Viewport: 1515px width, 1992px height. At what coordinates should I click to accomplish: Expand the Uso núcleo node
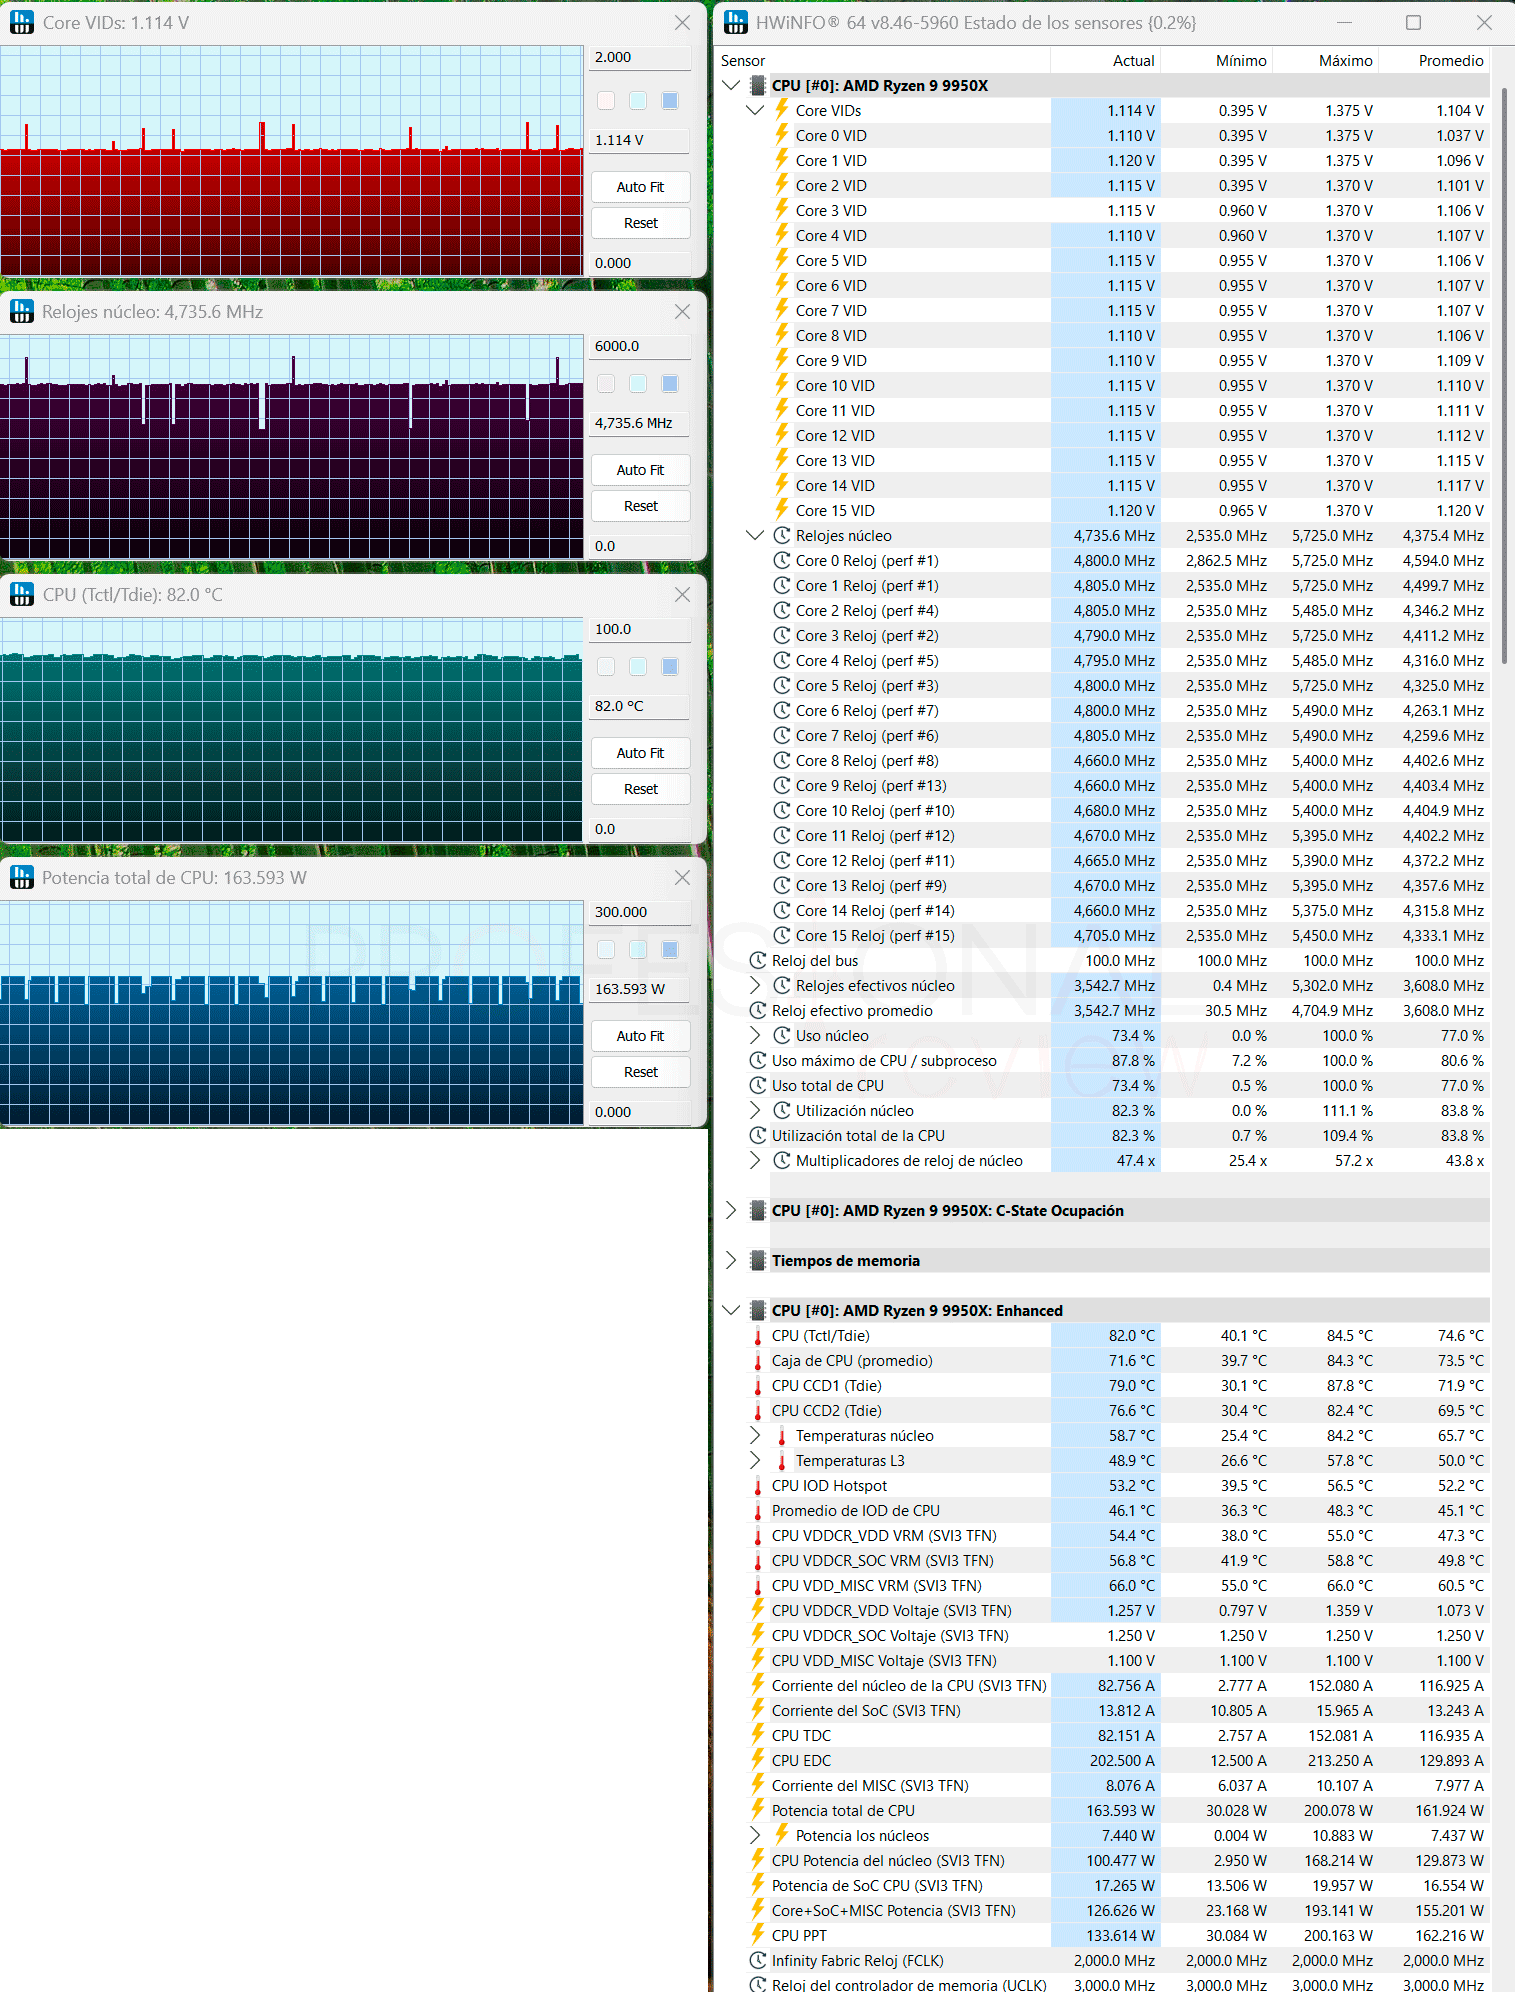755,1036
